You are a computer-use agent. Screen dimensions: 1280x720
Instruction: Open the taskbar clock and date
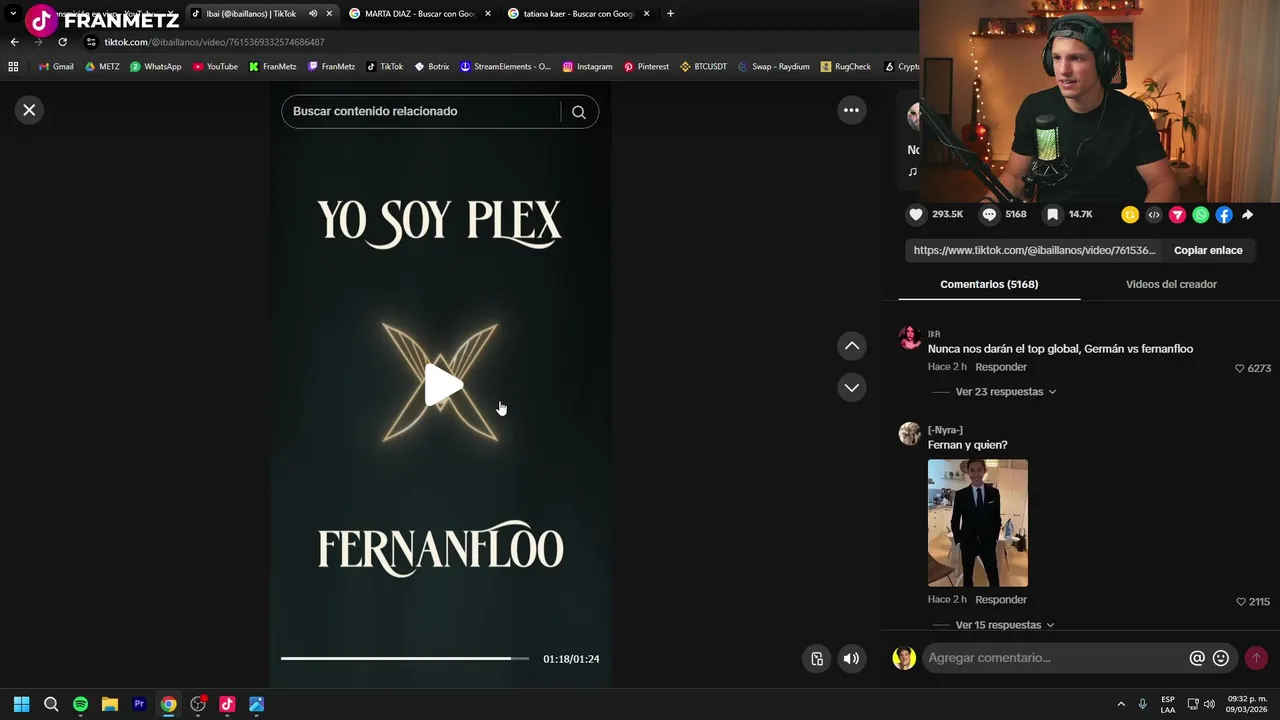[x=1247, y=704]
